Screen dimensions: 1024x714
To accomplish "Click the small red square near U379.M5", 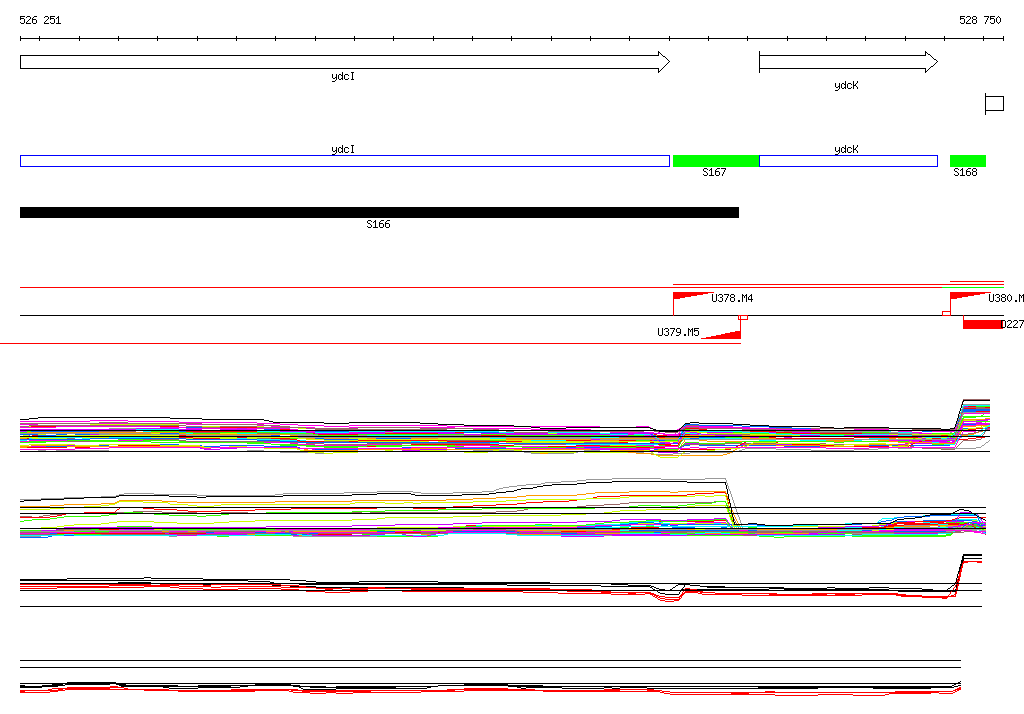I will pyautogui.click(x=743, y=317).
